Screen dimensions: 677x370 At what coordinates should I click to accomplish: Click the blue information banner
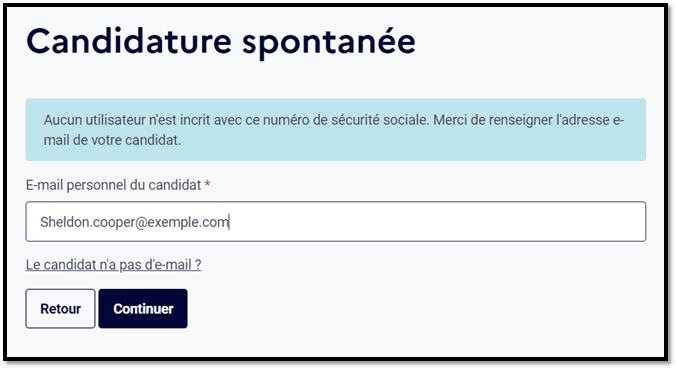tap(336, 130)
